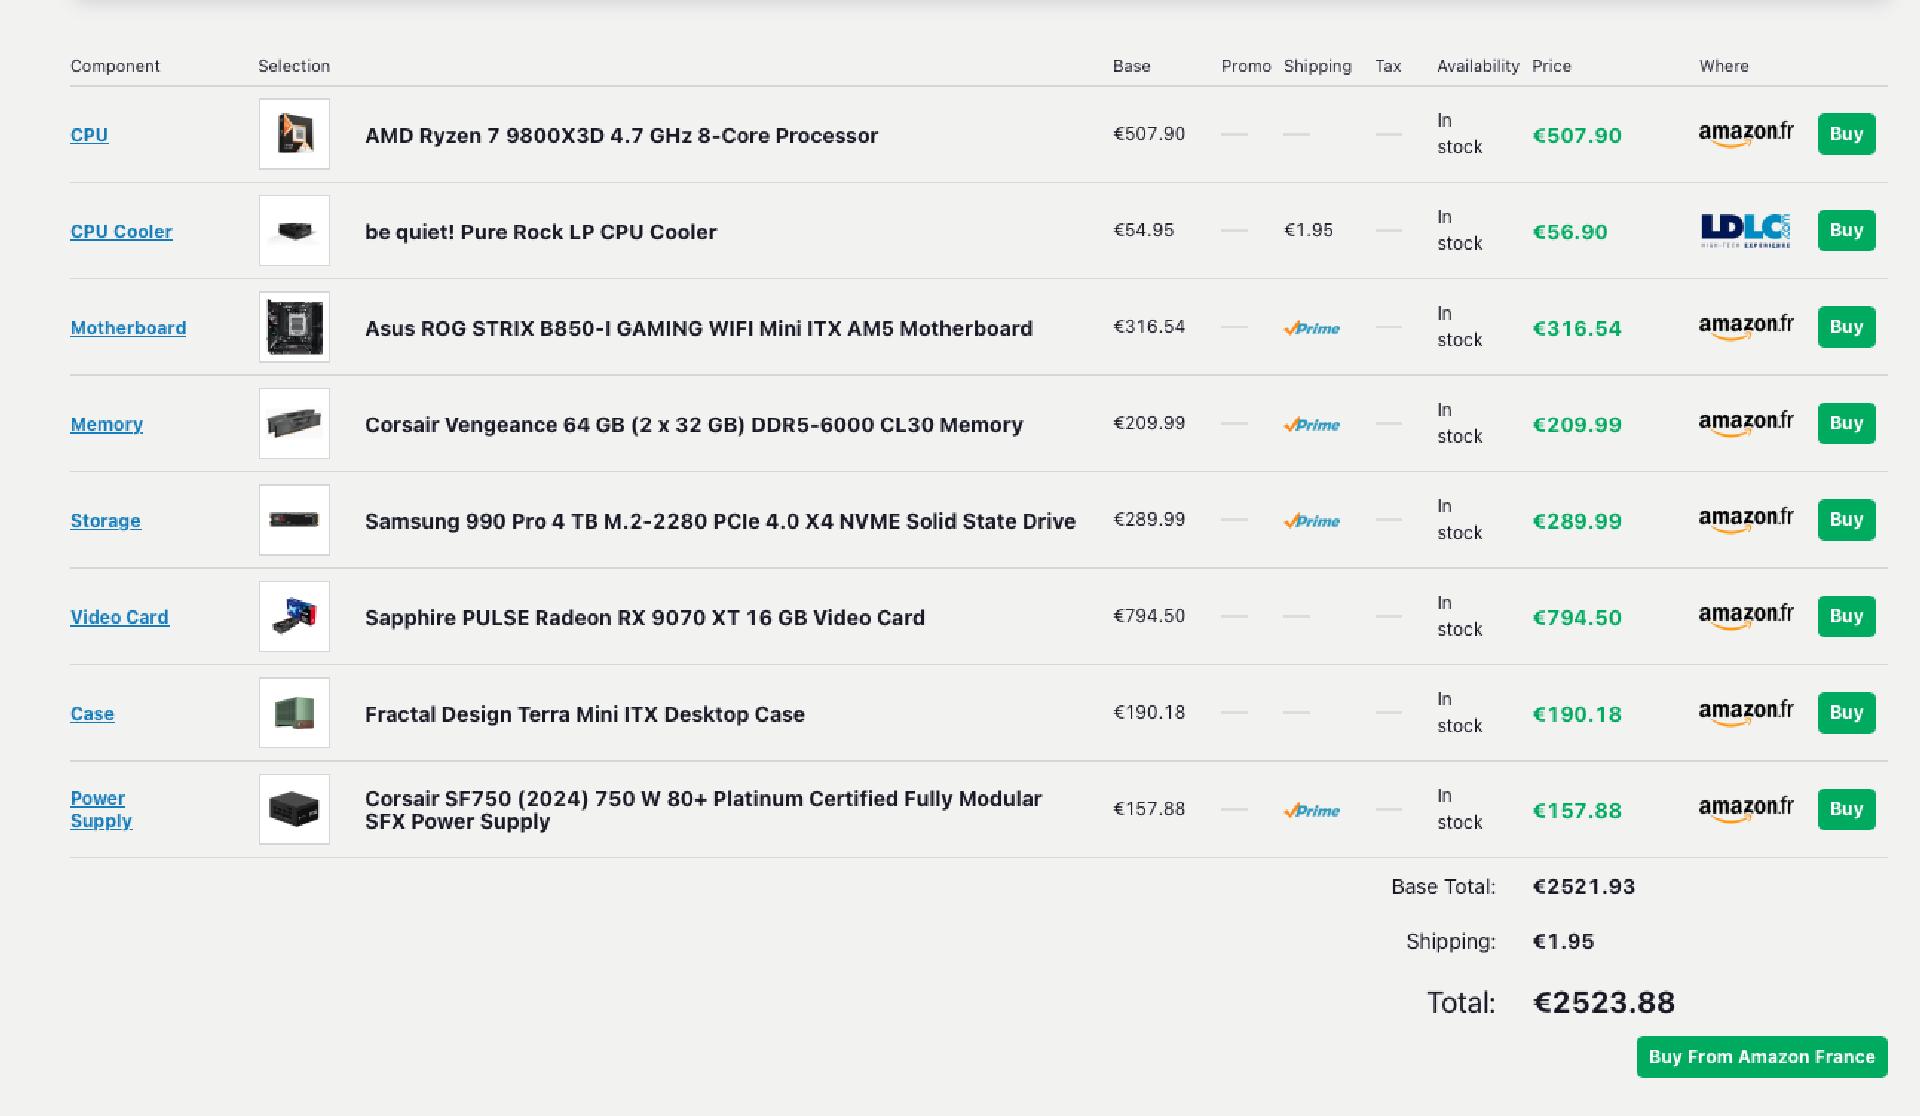Click the AMD Ryzen 7 9800X3D product thumbnail
Viewport: 1920px width, 1116px height.
click(294, 134)
